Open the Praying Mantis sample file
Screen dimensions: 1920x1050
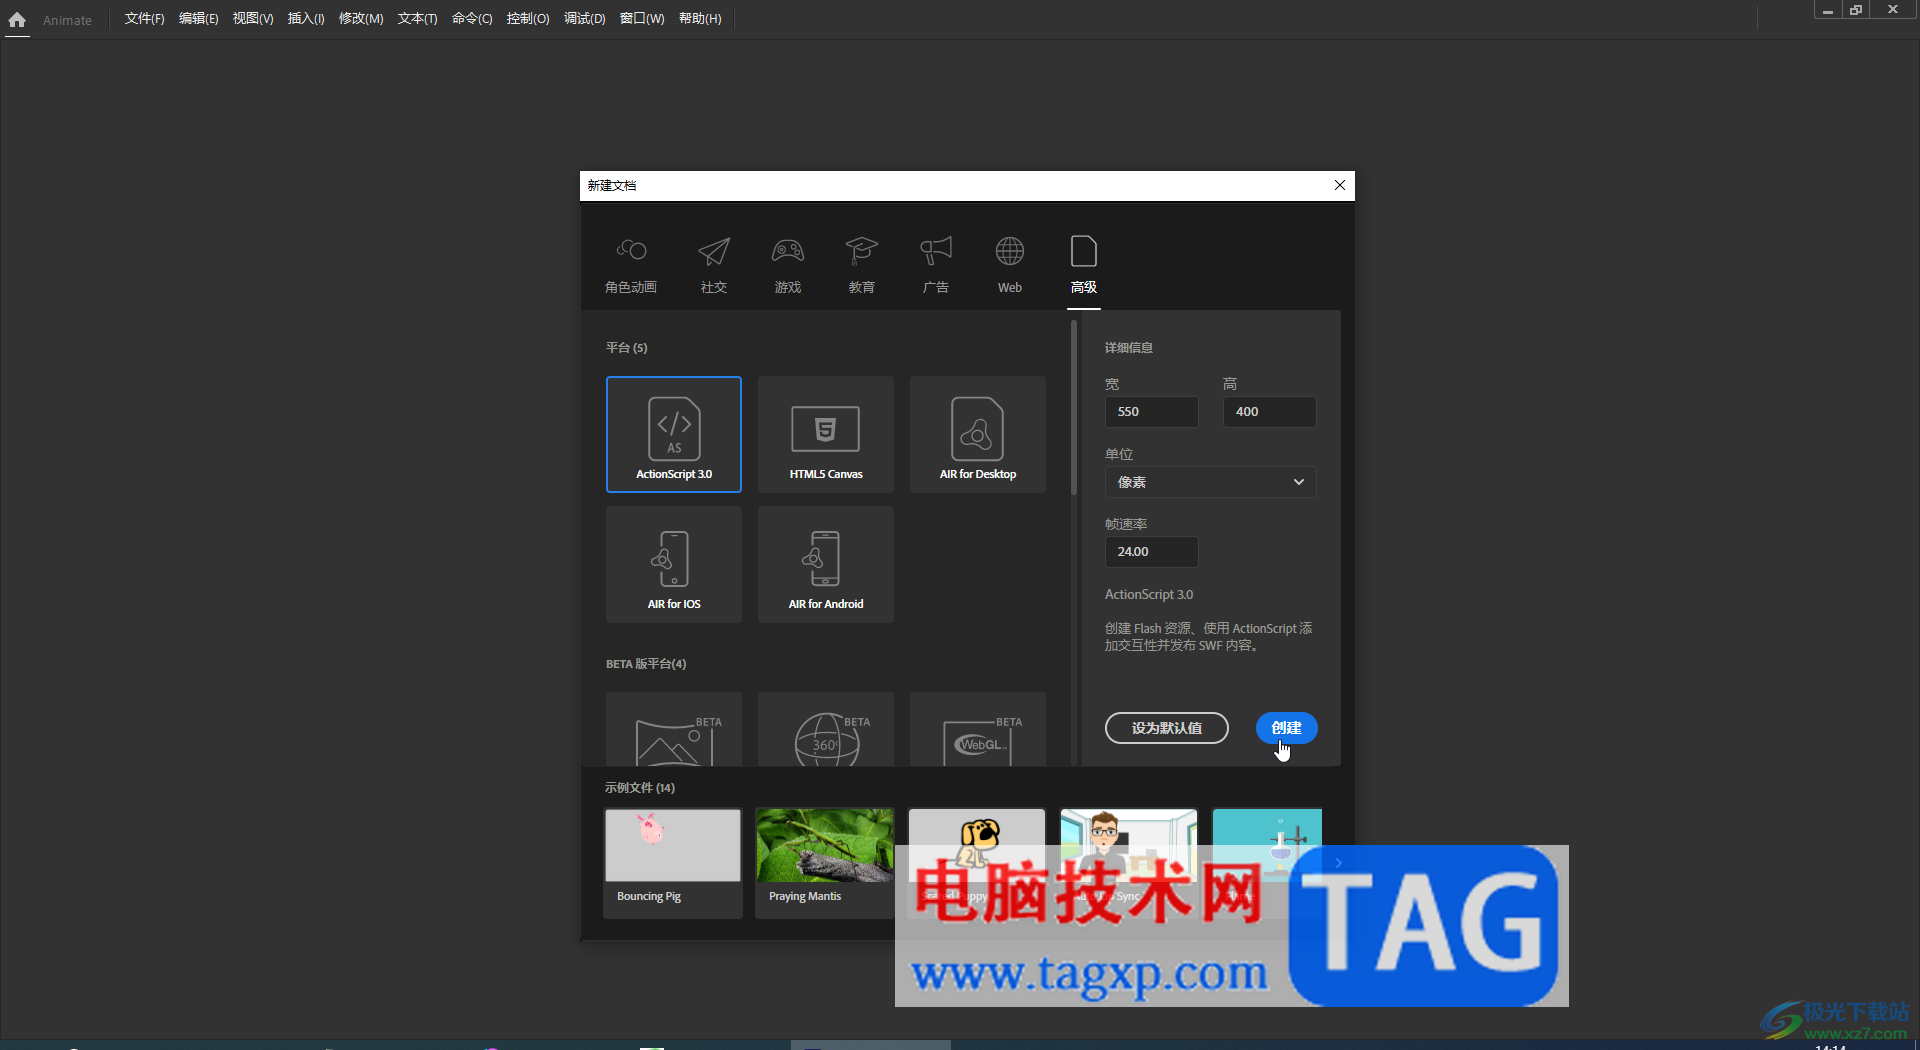pos(825,862)
